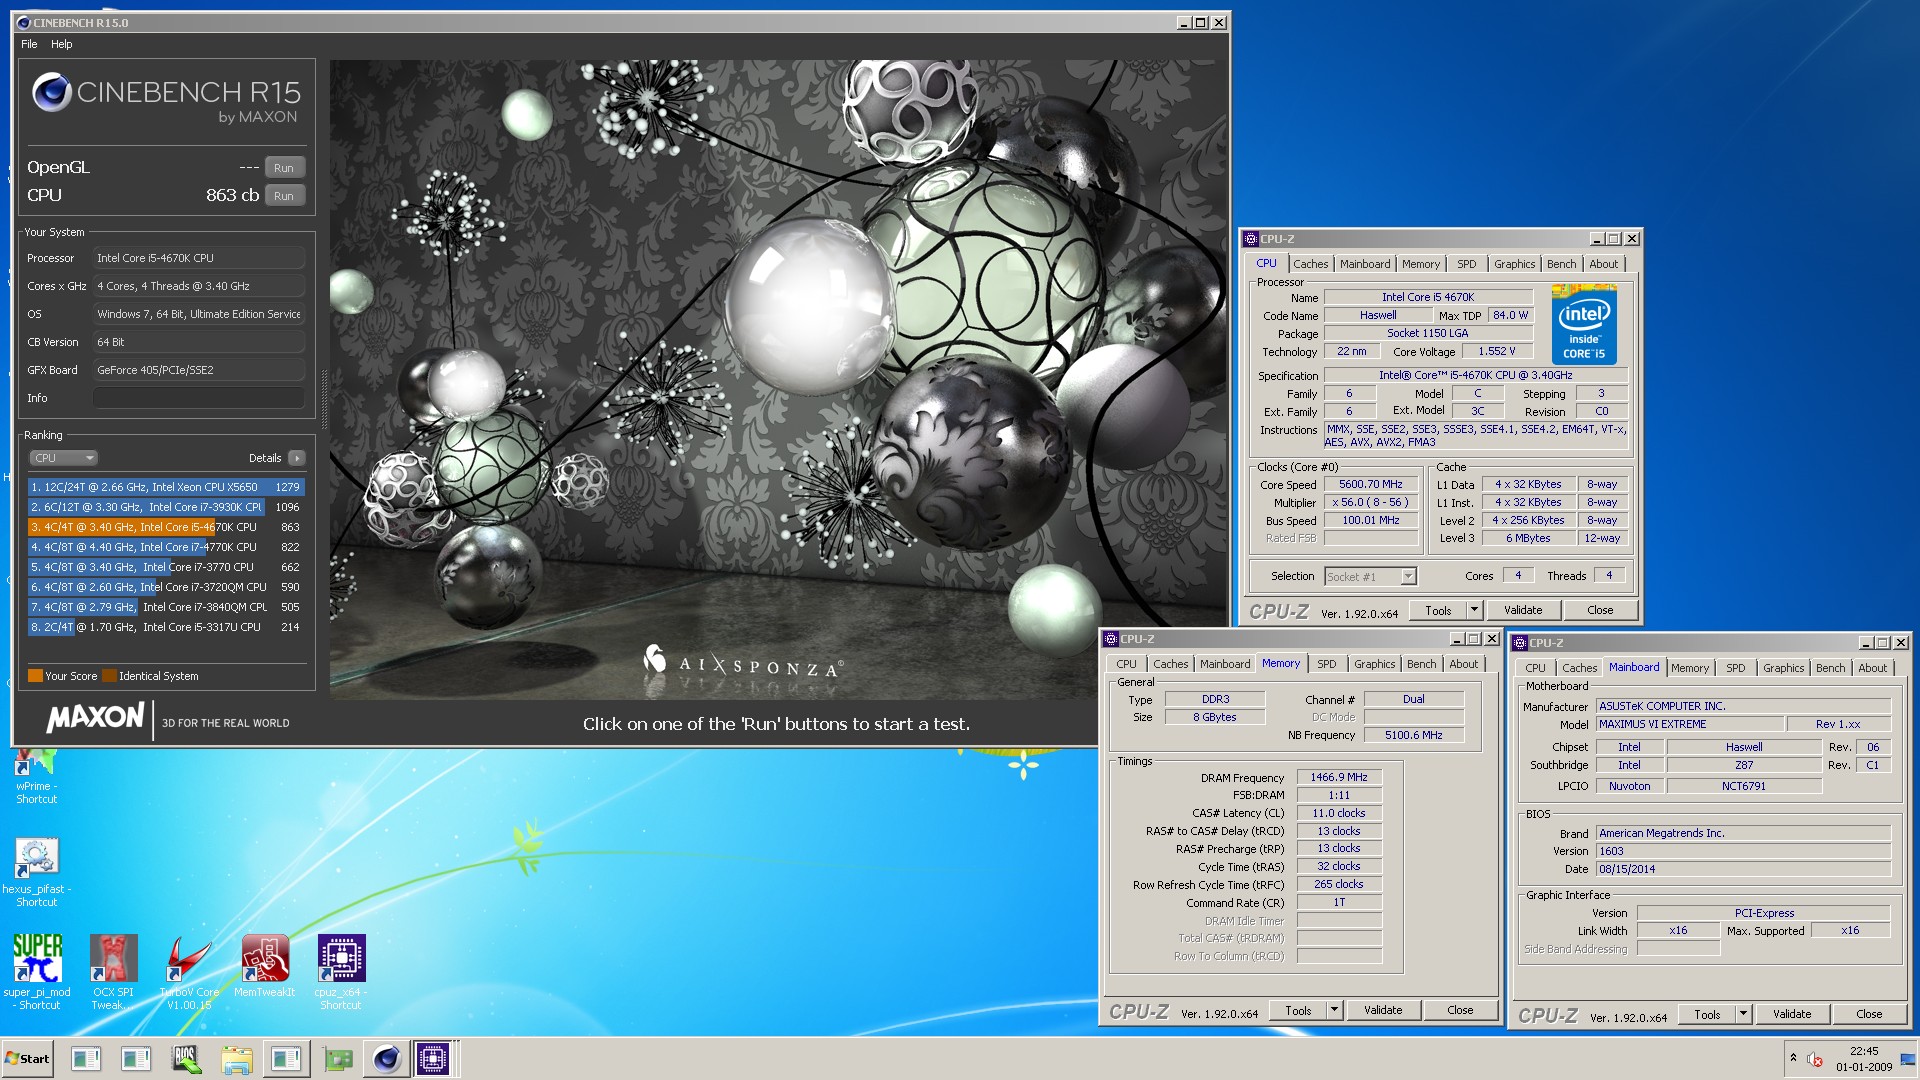
Task: Click the Core Speed value 5600.70 MHz
Action: click(1371, 484)
